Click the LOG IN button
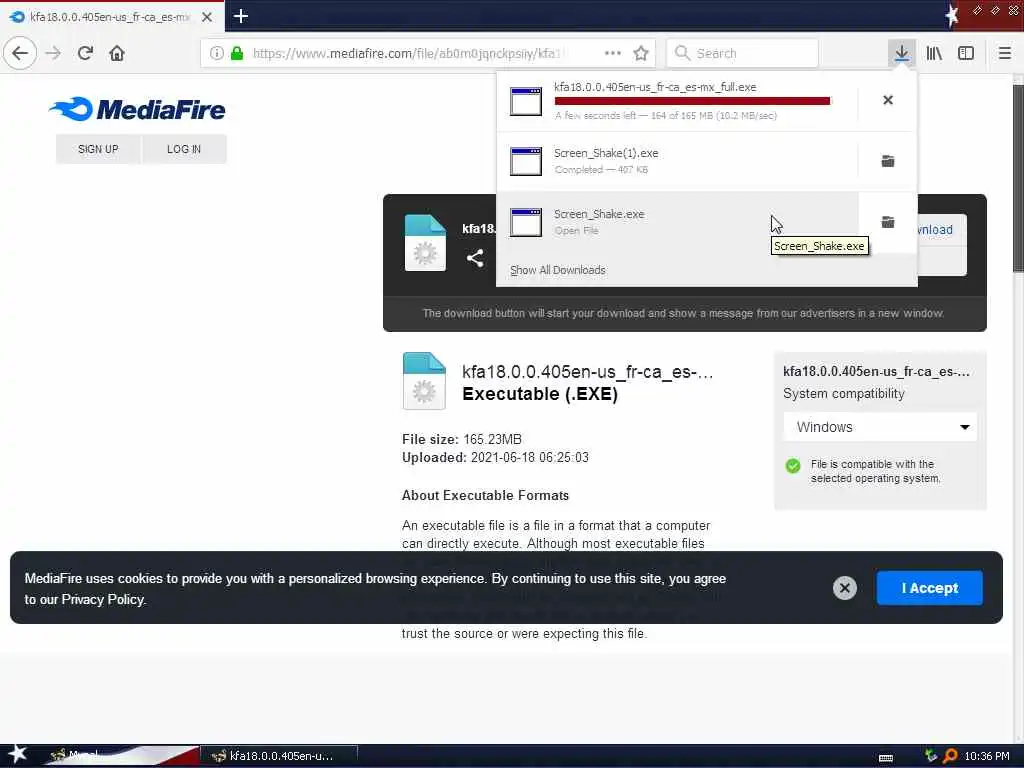This screenshot has width=1024, height=768. click(x=184, y=149)
